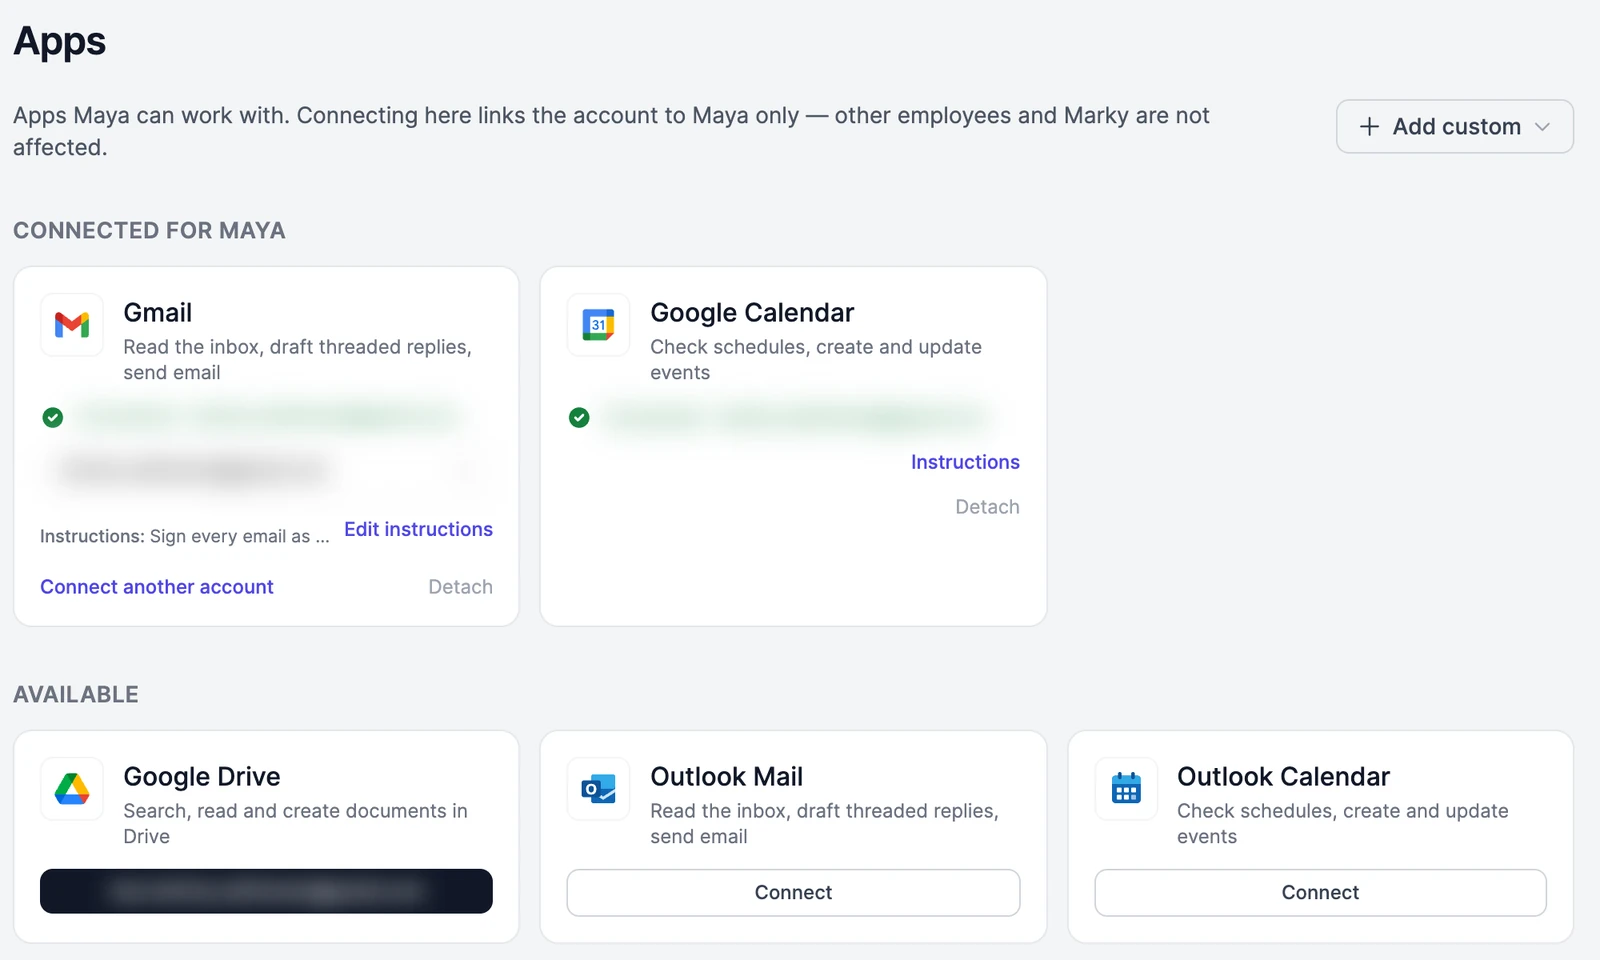Click 'Search, read and create documents' description
Screen dimensions: 1600x960
point(295,823)
